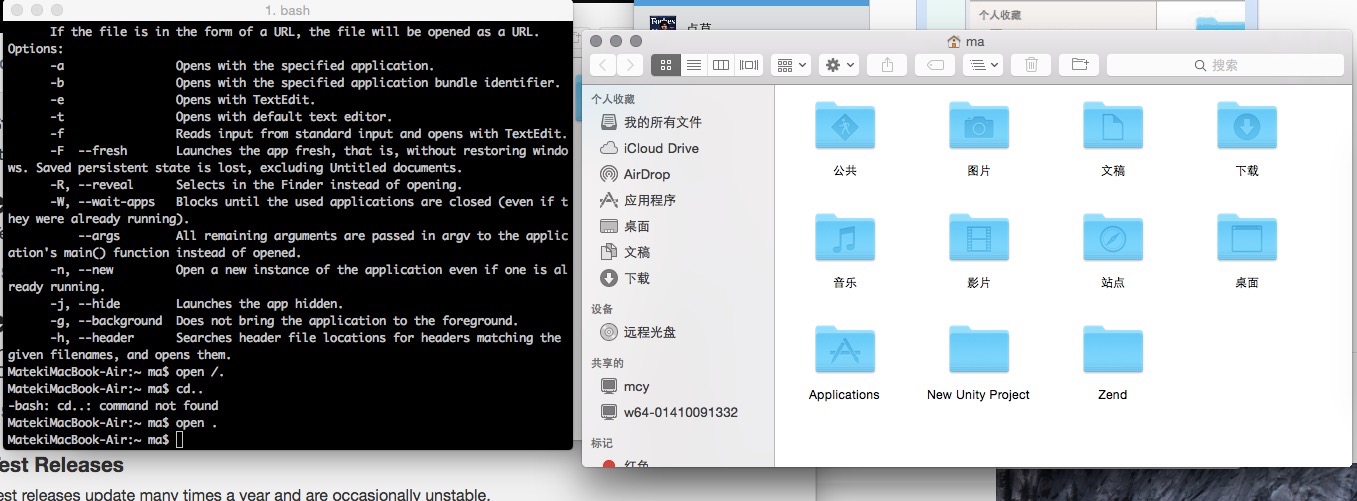The width and height of the screenshot is (1357, 501).
Task: Click the 设备 sidebar section header
Action: 601,309
